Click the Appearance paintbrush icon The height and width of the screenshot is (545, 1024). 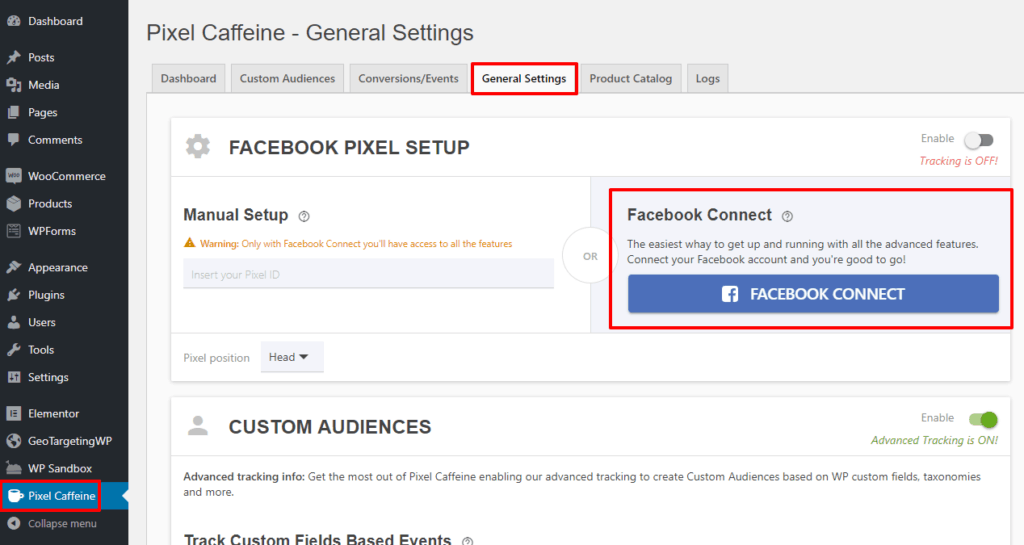(14, 268)
